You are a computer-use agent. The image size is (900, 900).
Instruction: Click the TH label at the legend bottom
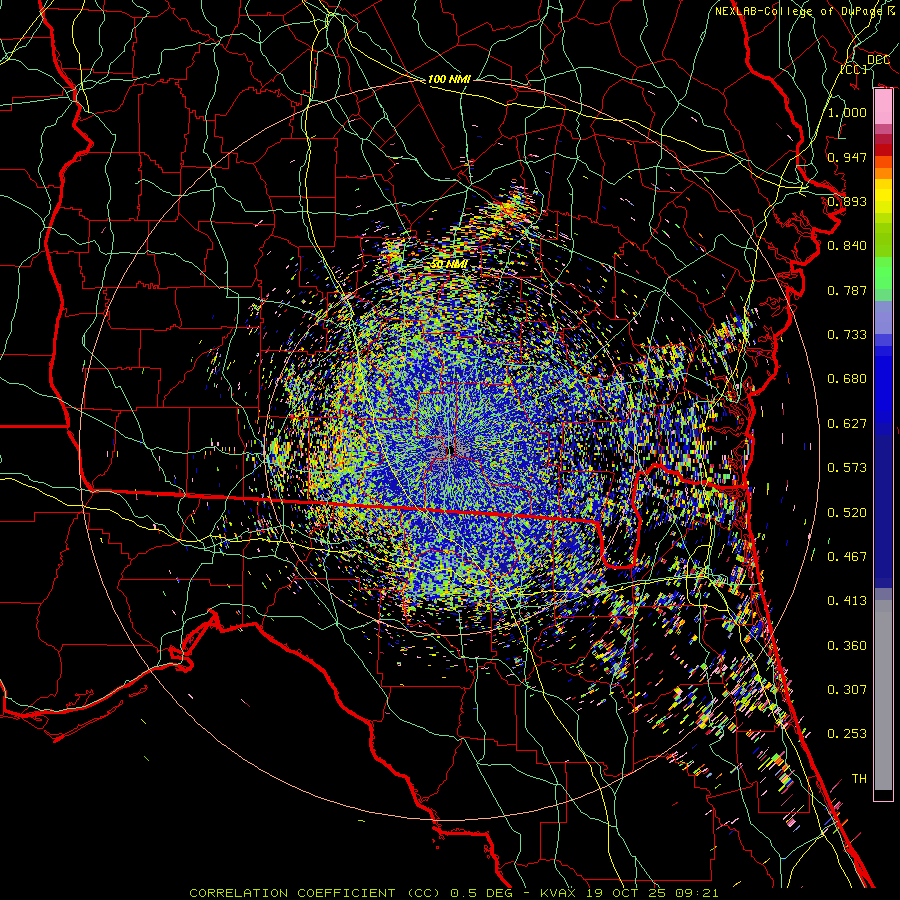click(859, 779)
